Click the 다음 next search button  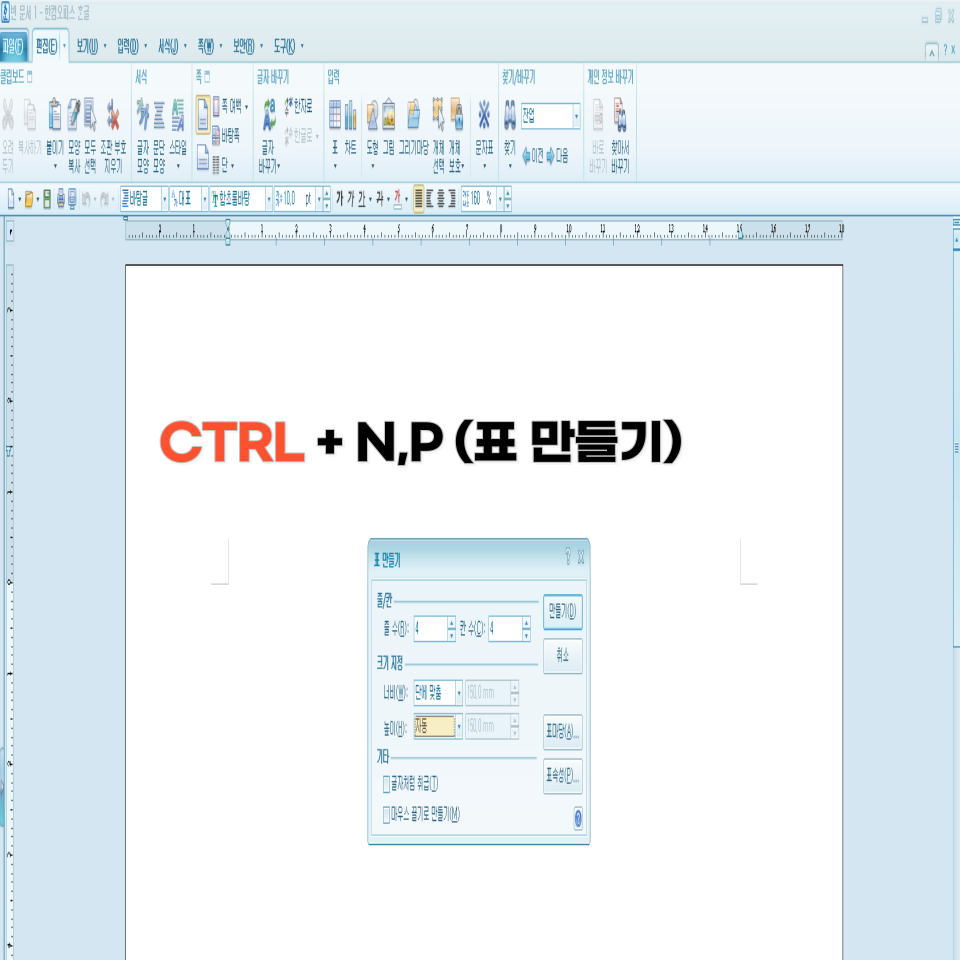click(557, 156)
